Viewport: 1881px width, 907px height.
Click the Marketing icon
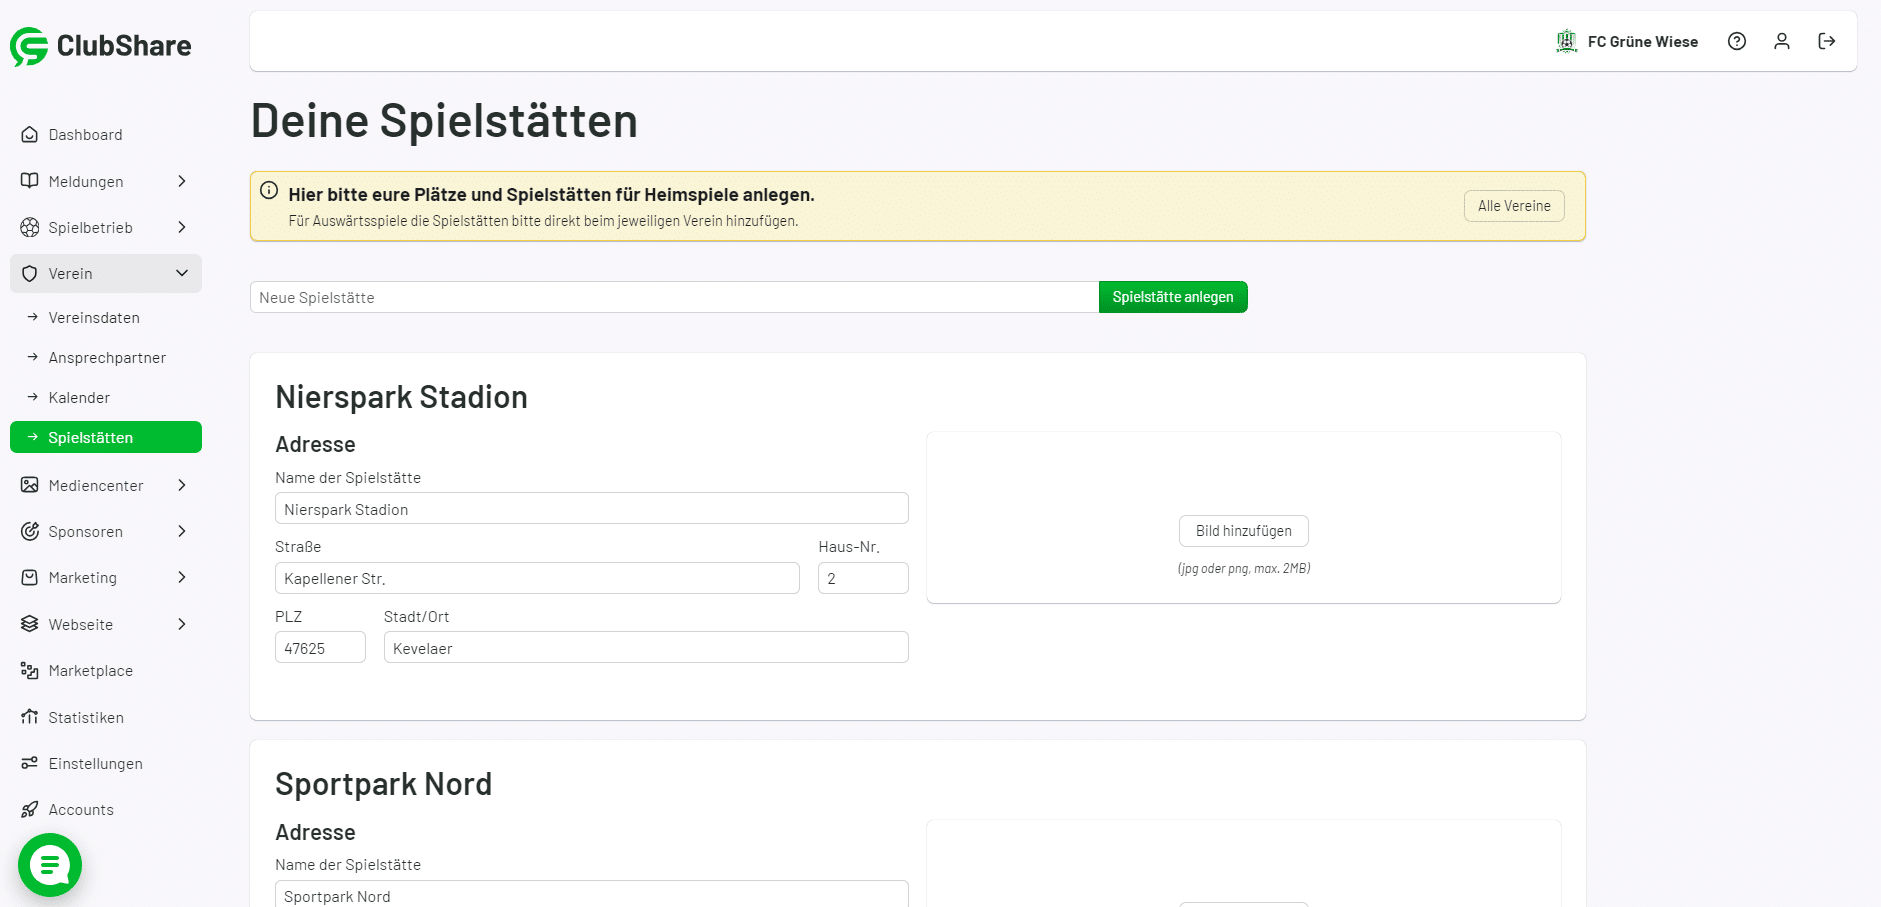click(30, 577)
